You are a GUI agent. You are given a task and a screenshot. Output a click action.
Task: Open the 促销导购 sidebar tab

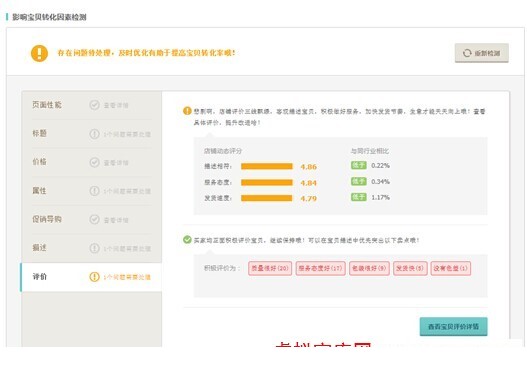pyautogui.click(x=91, y=219)
